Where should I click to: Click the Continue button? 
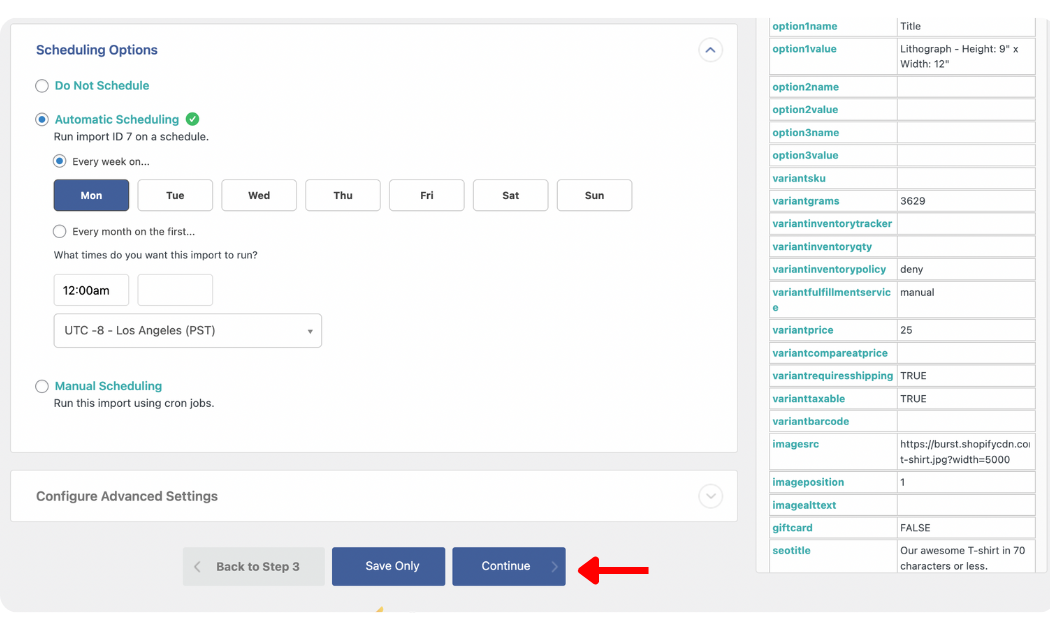click(508, 566)
